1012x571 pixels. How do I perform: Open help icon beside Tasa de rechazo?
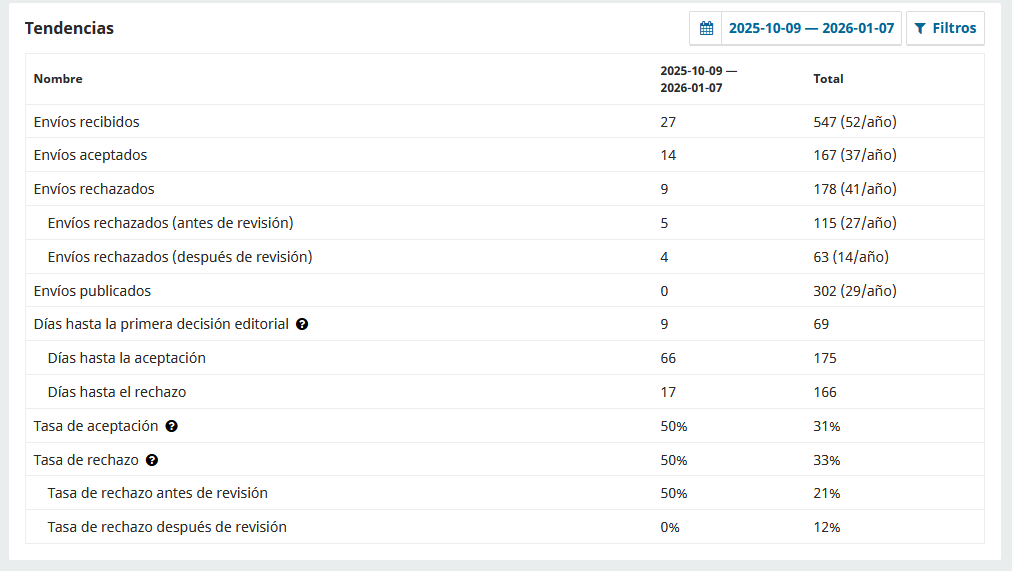tap(152, 460)
